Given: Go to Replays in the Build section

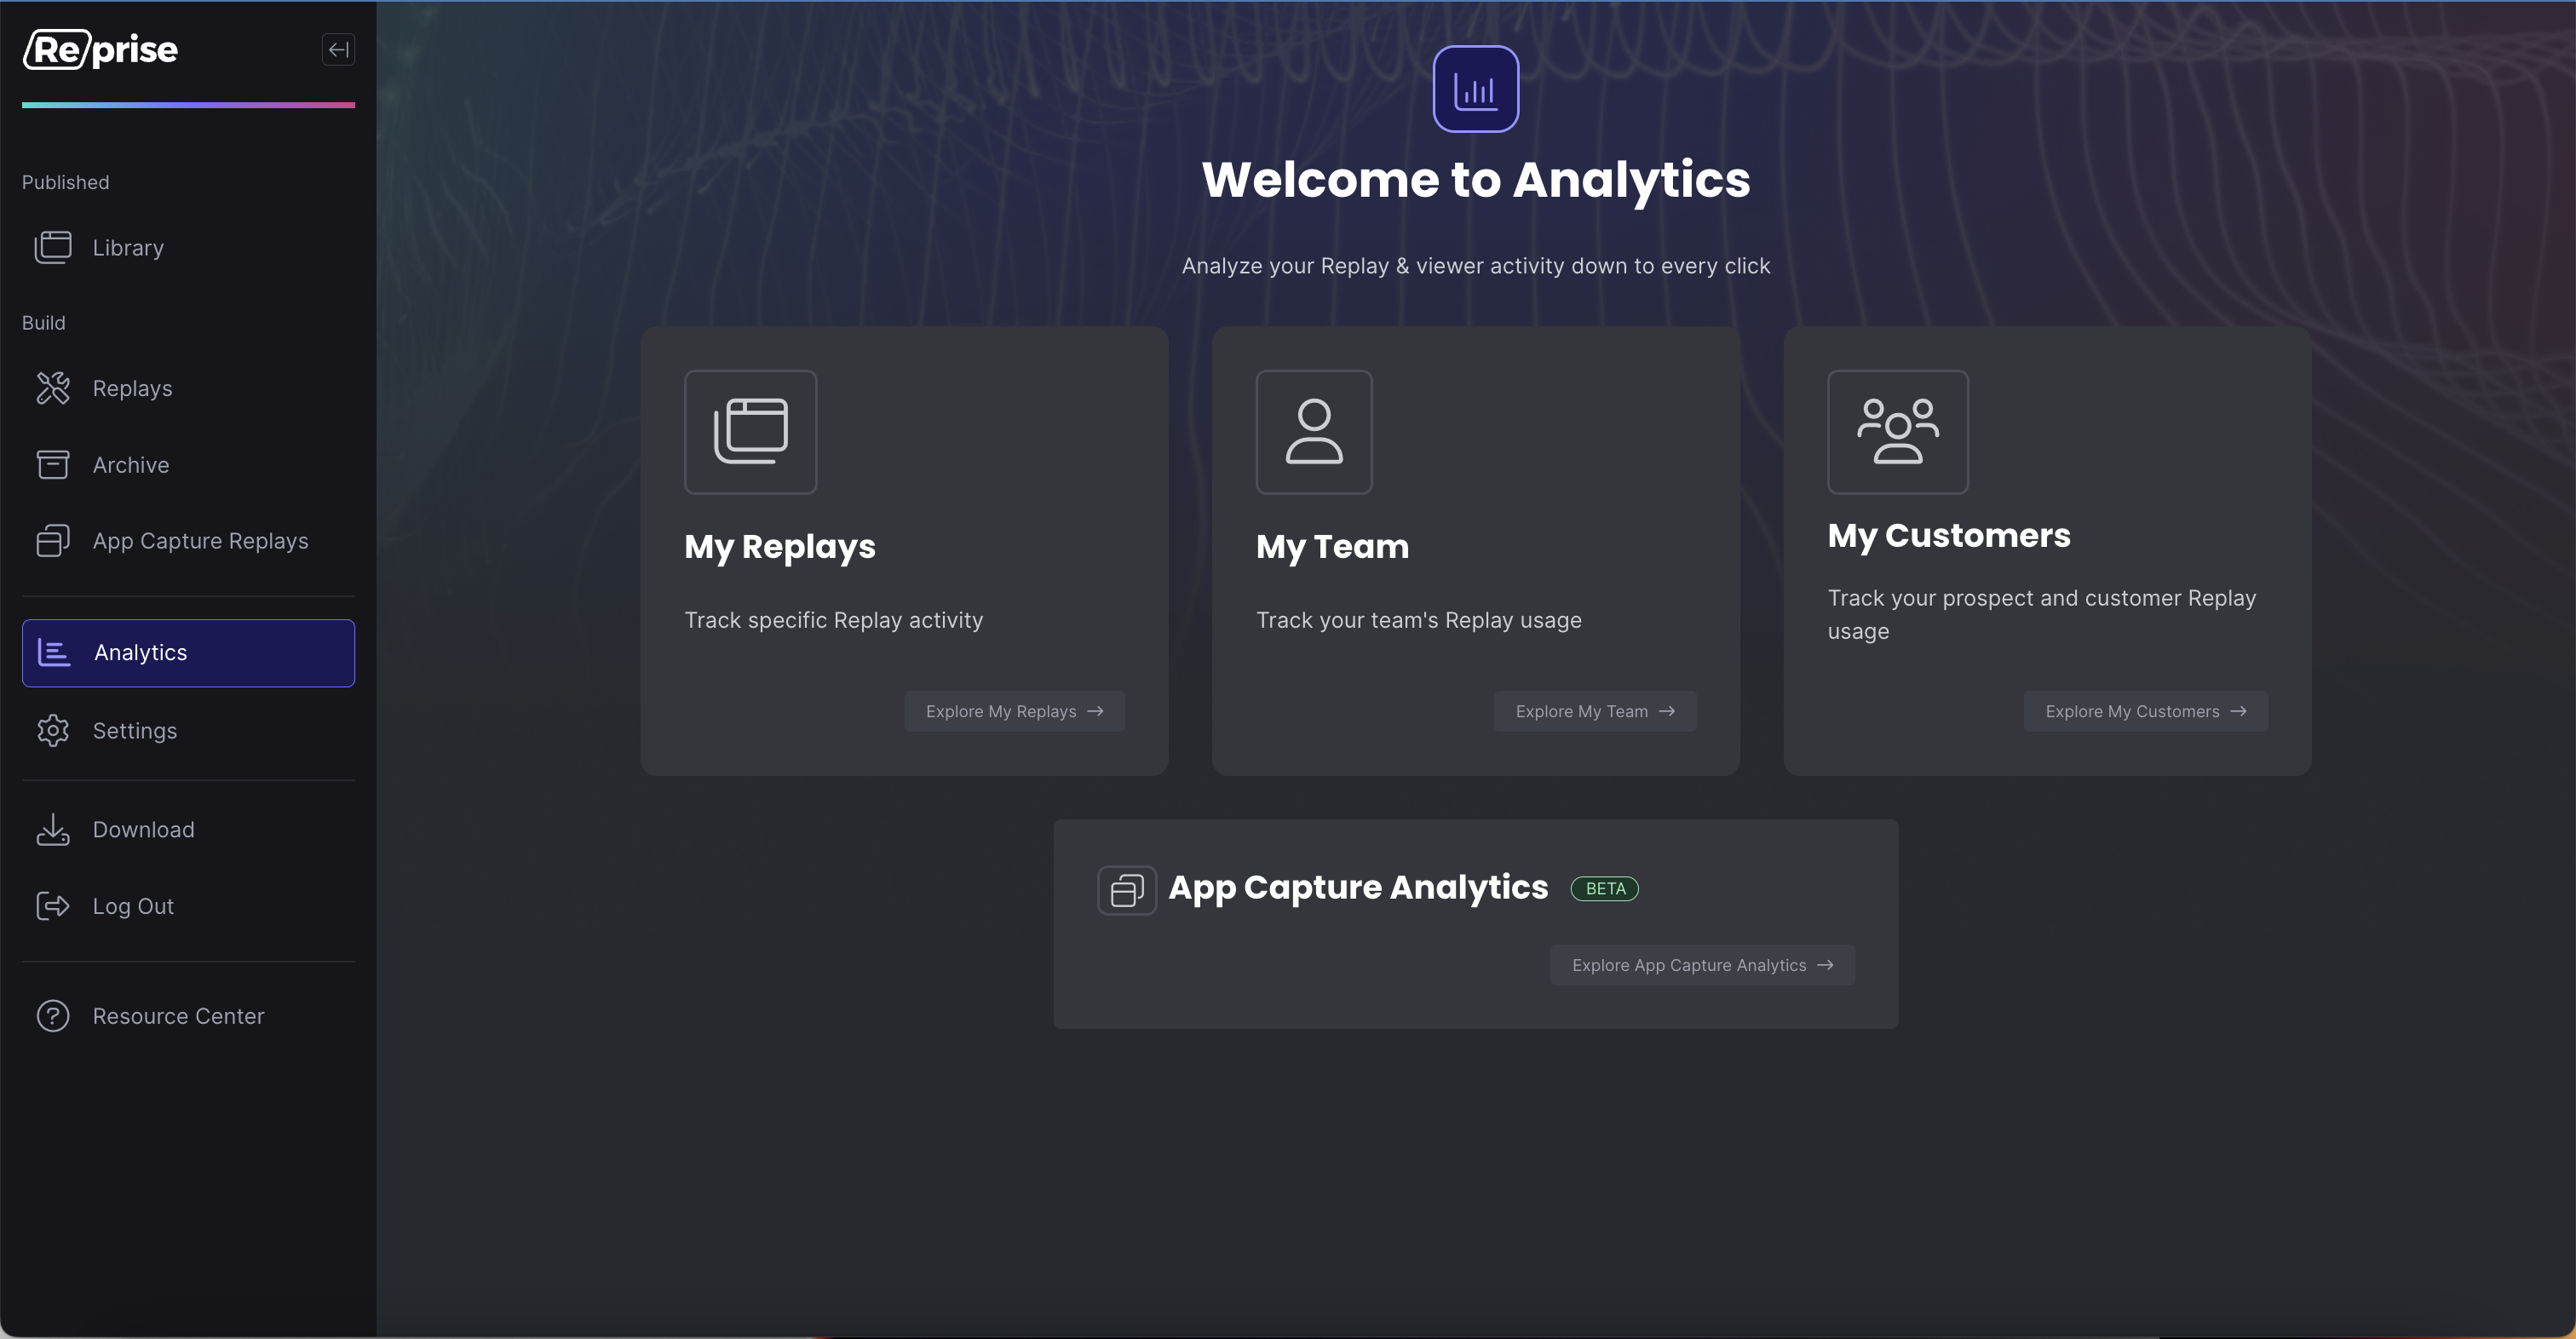Looking at the screenshot, I should [188, 388].
